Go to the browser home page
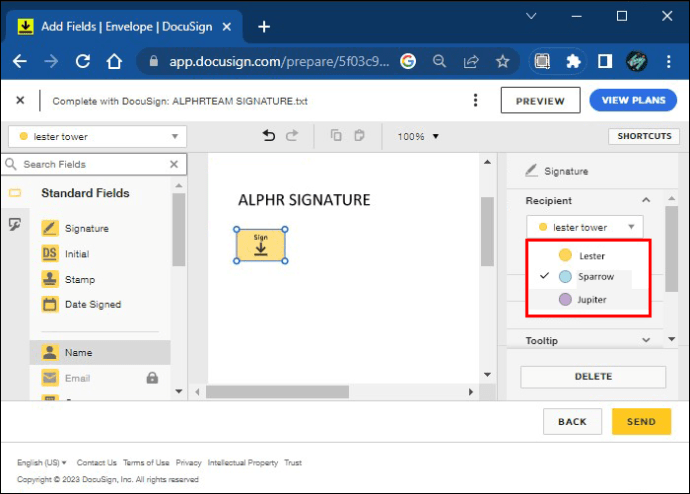690x494 pixels. click(114, 61)
